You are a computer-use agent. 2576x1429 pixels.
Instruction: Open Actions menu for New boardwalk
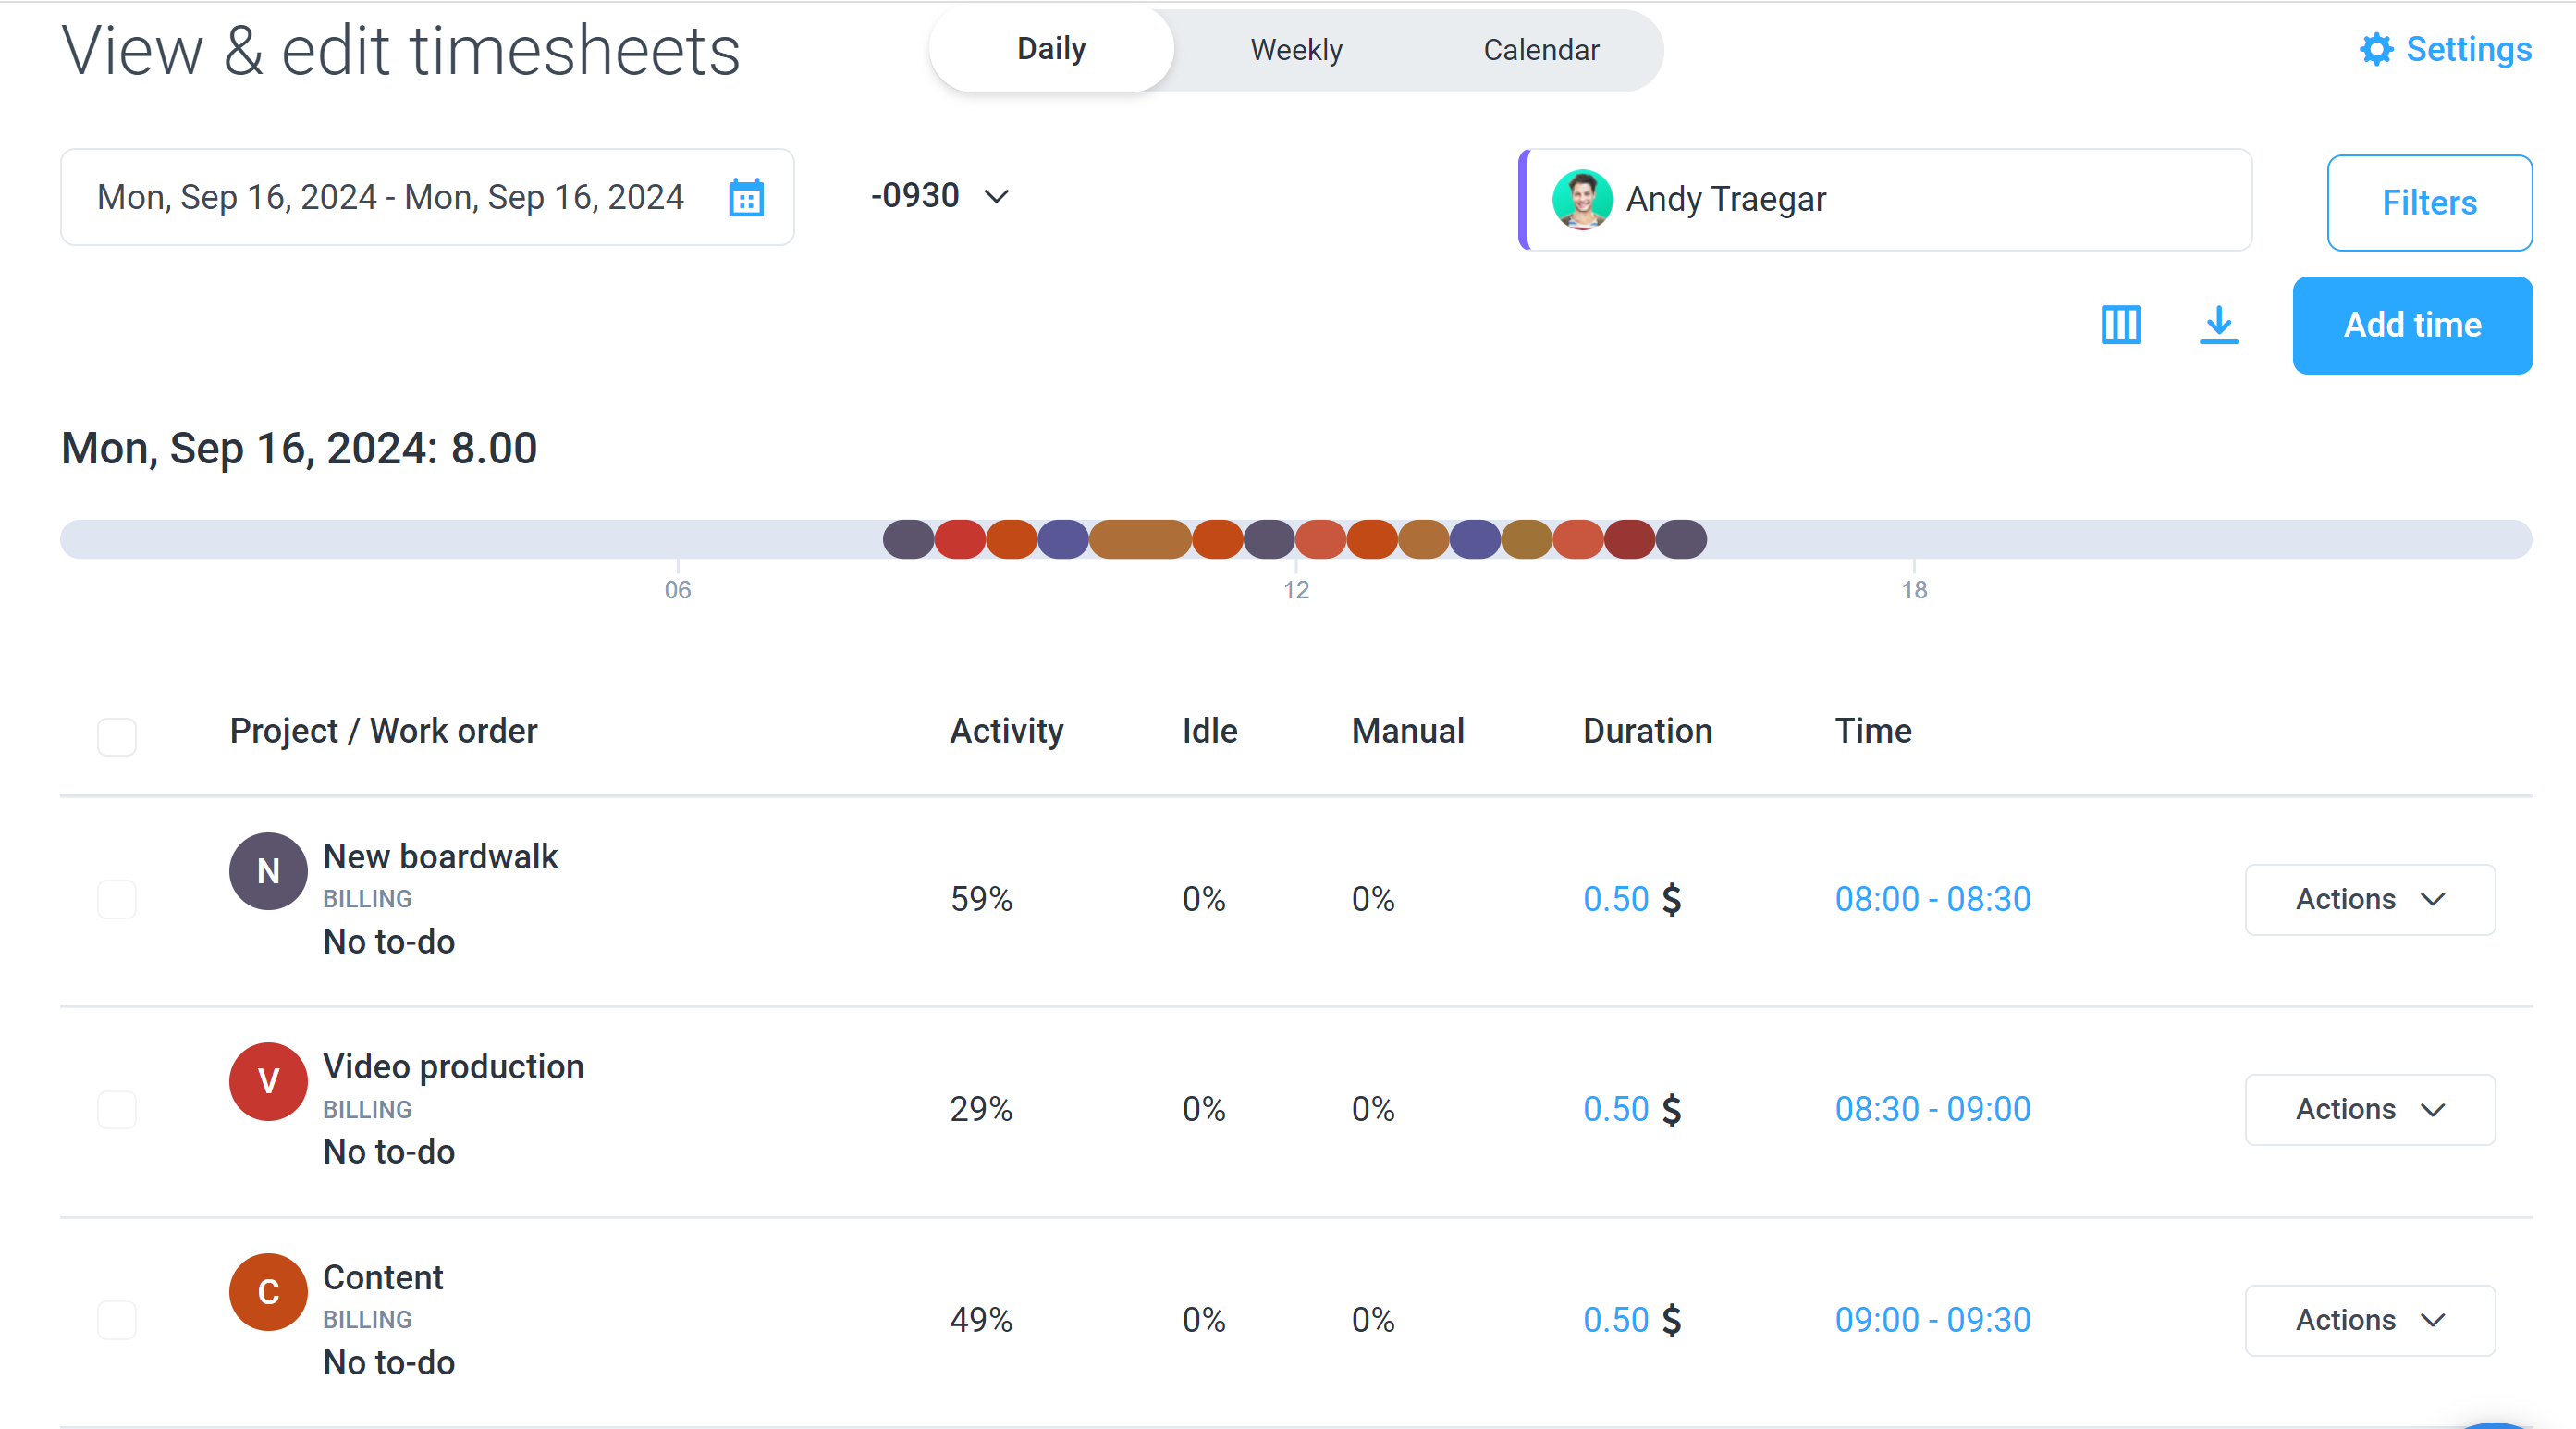[2369, 899]
